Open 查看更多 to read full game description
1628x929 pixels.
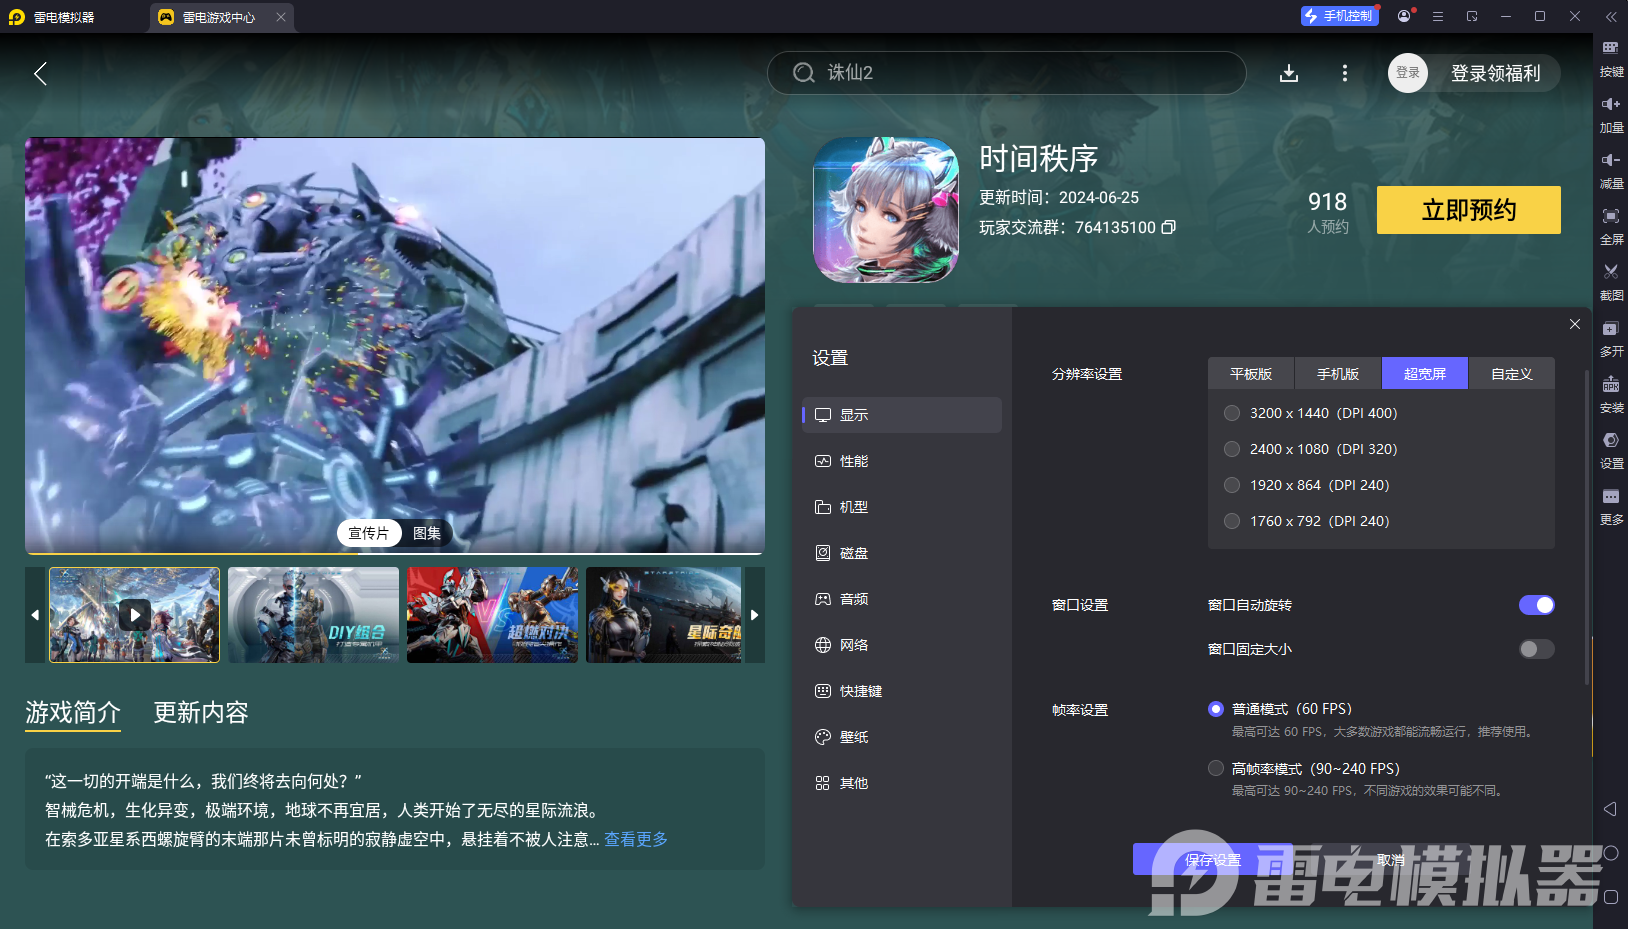pos(635,839)
